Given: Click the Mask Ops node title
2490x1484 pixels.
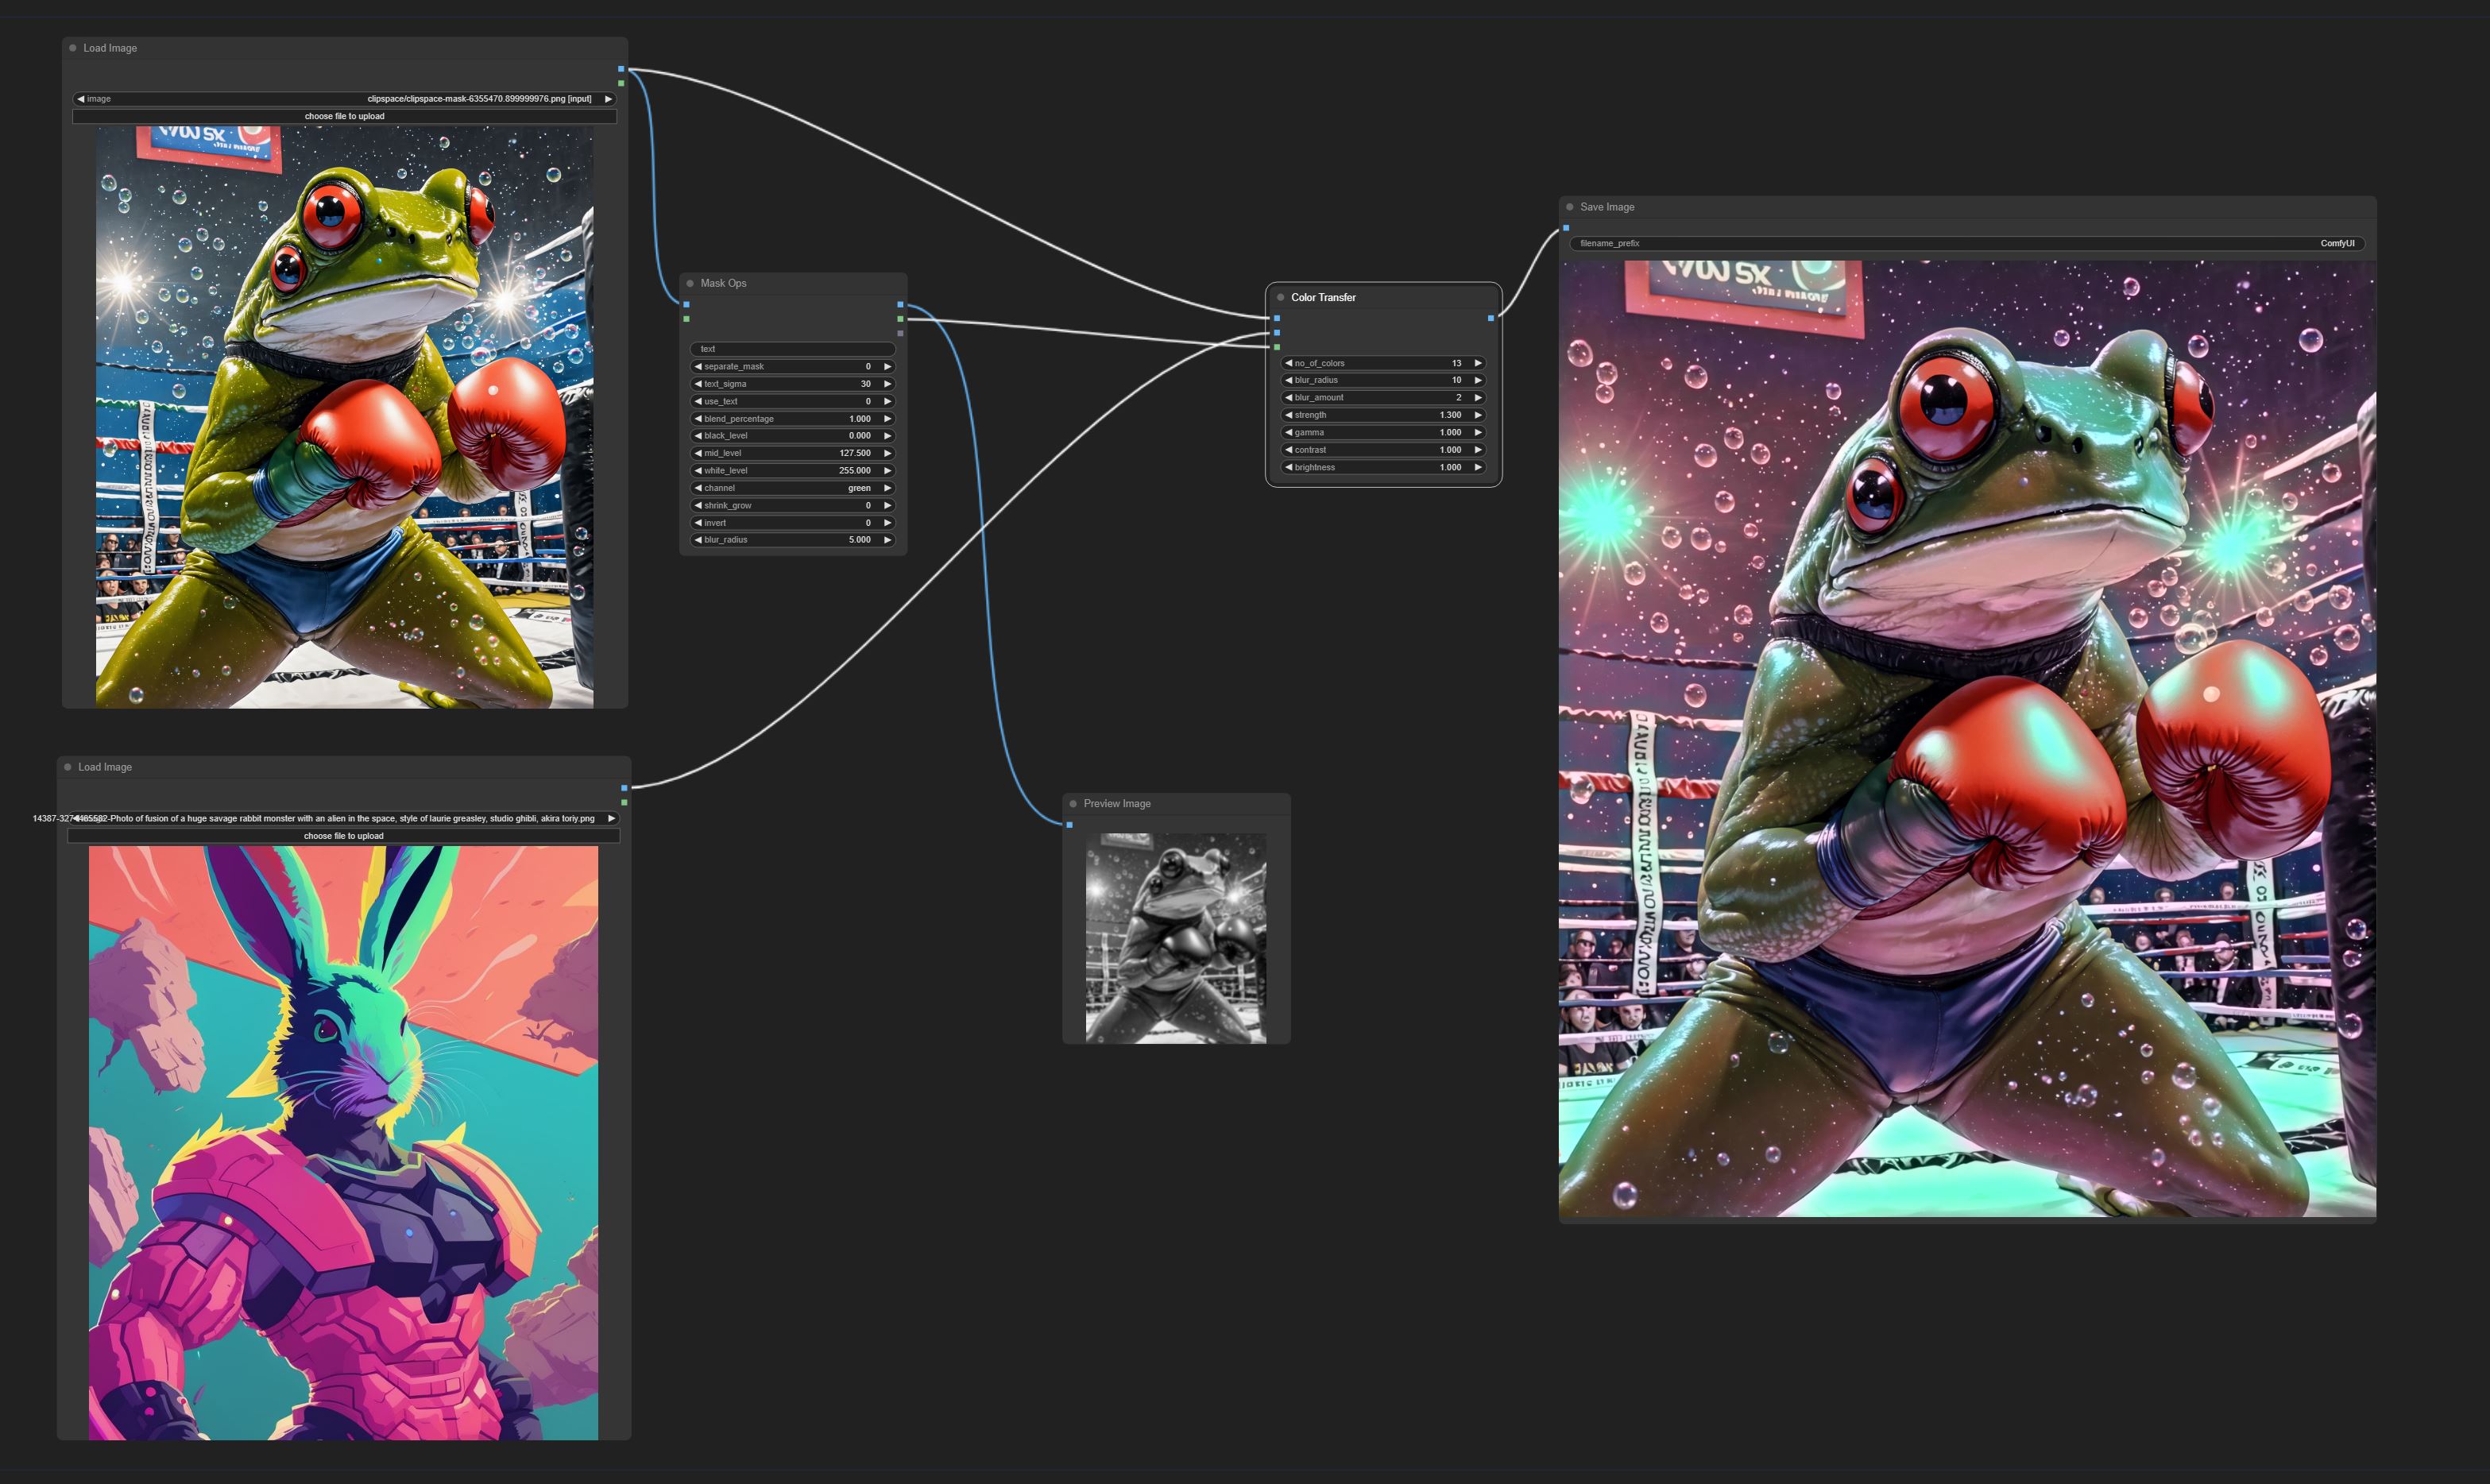Looking at the screenshot, I should [723, 283].
